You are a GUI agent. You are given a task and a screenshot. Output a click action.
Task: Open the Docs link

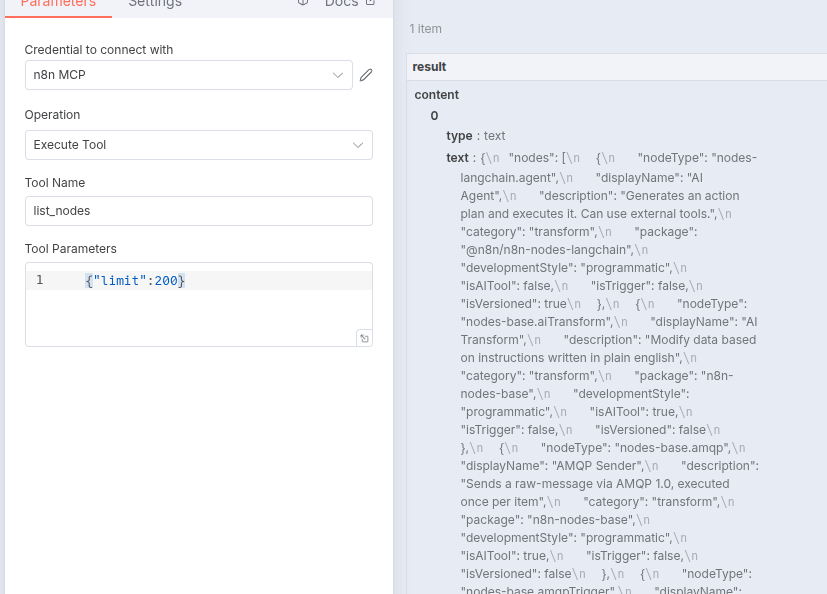coord(349,3)
